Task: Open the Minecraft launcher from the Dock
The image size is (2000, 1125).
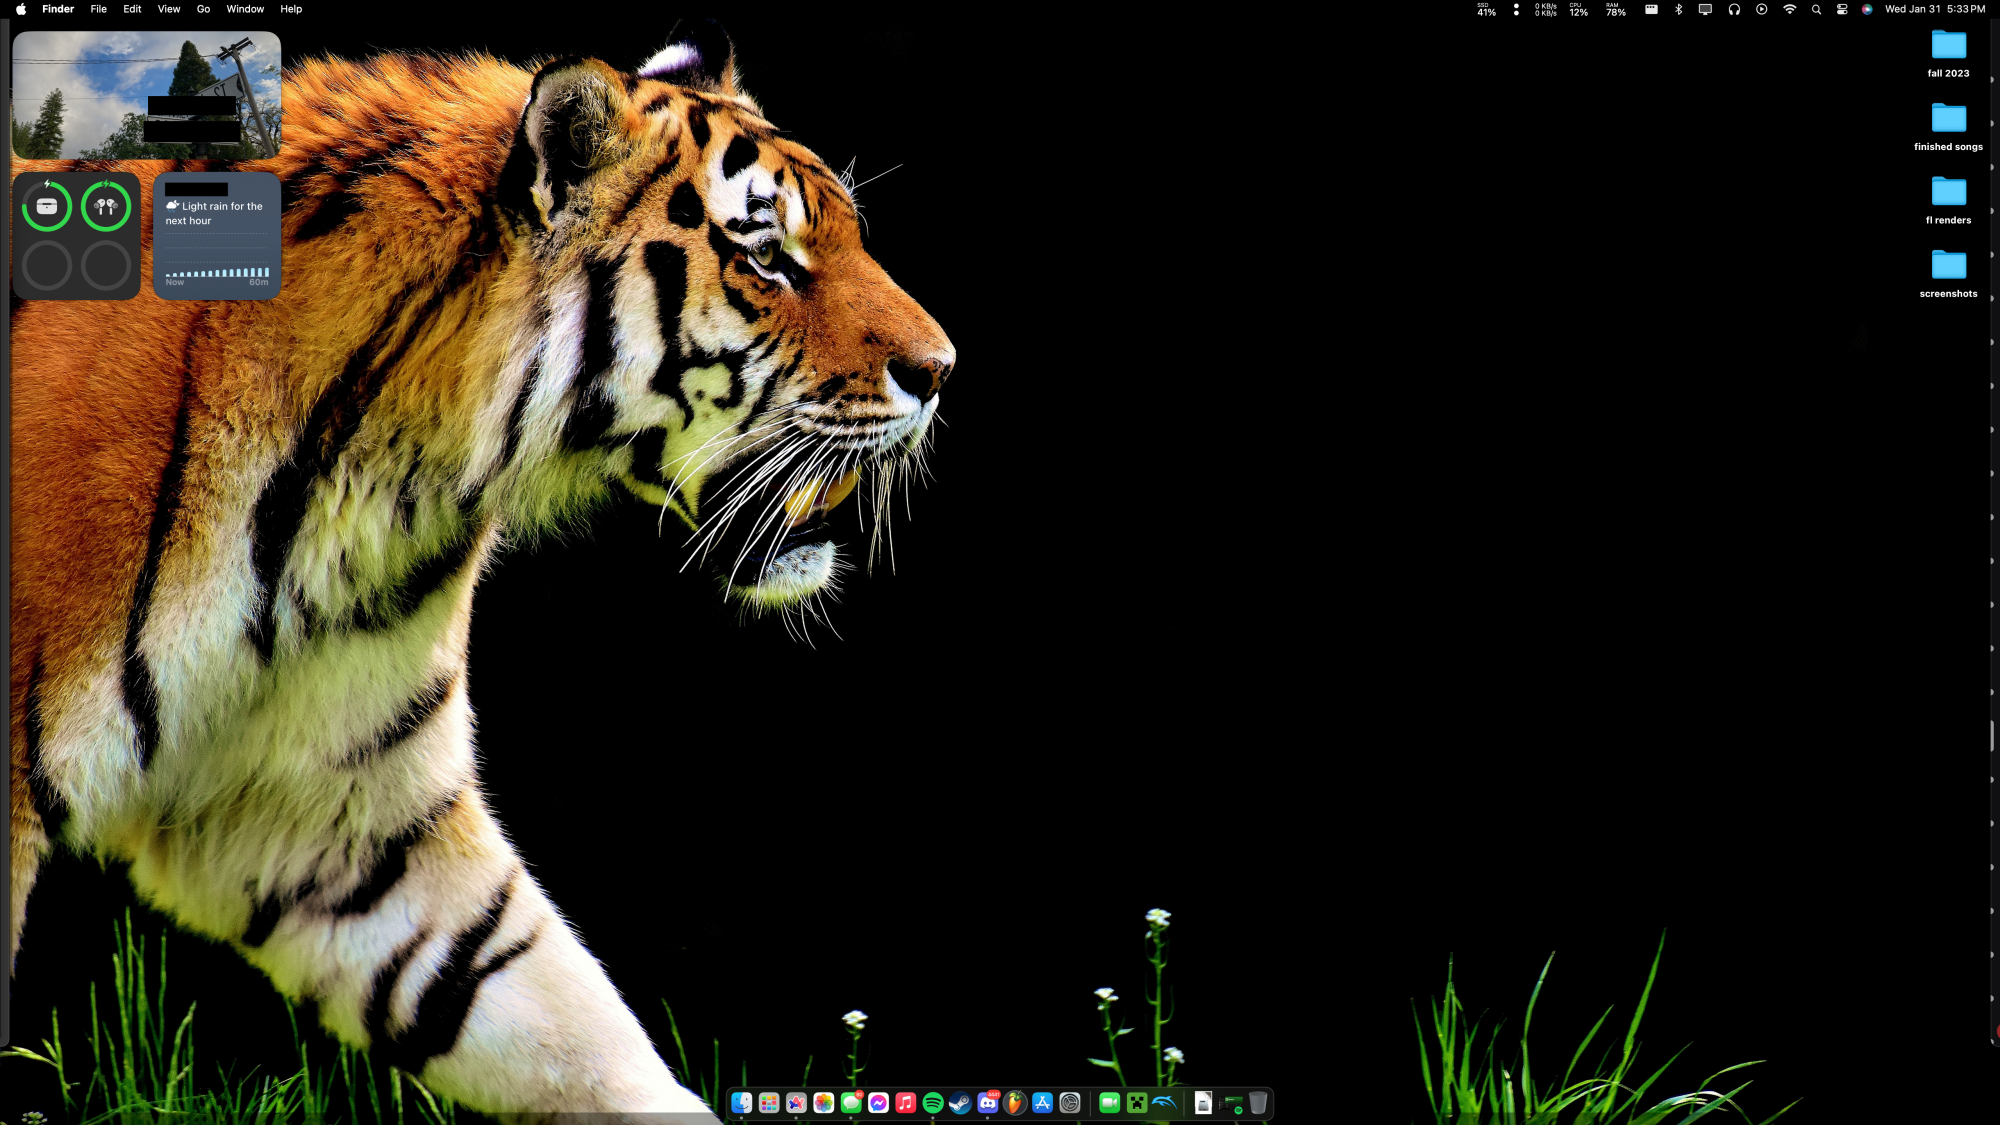Action: click(x=1136, y=1103)
